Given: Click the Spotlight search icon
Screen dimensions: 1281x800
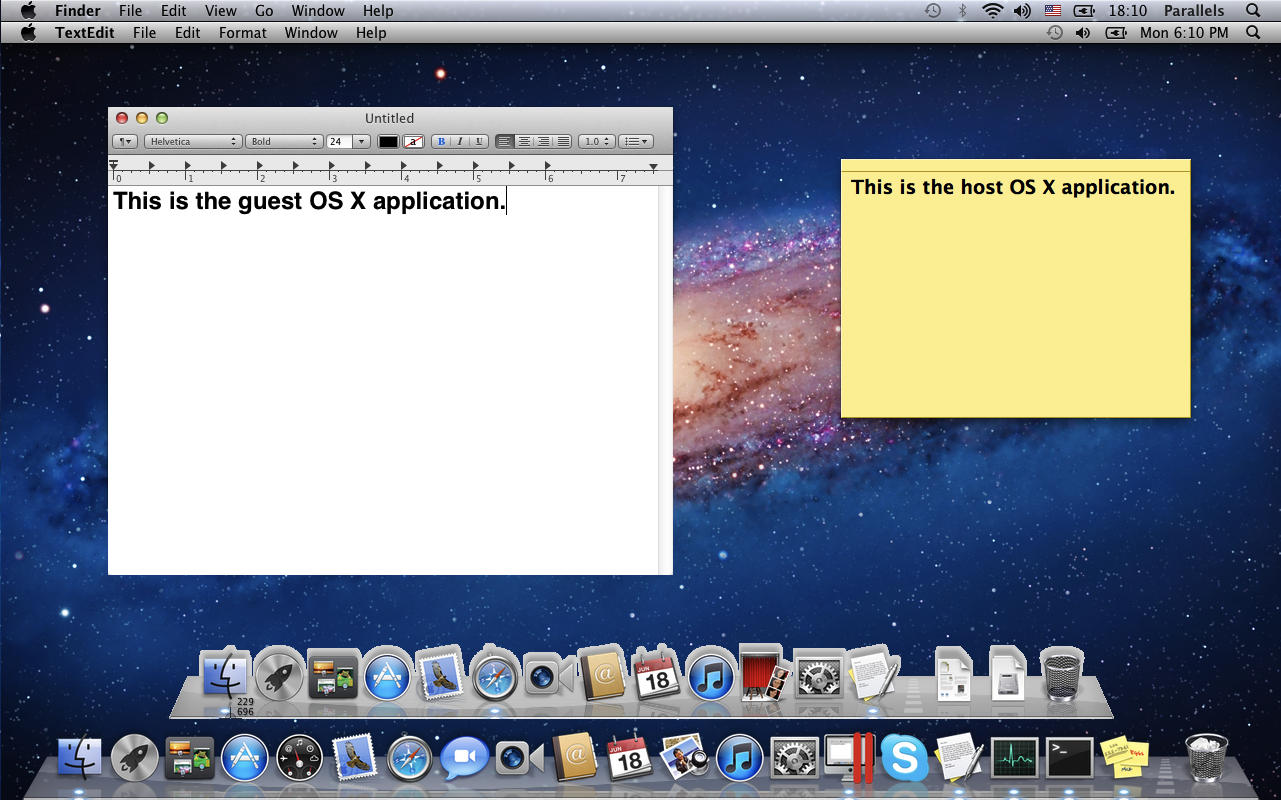Looking at the screenshot, I should (1253, 11).
